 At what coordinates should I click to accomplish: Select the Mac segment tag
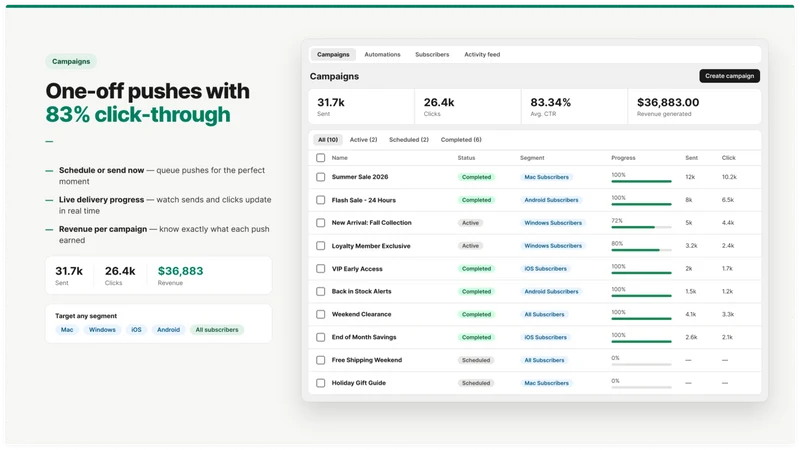coord(67,330)
